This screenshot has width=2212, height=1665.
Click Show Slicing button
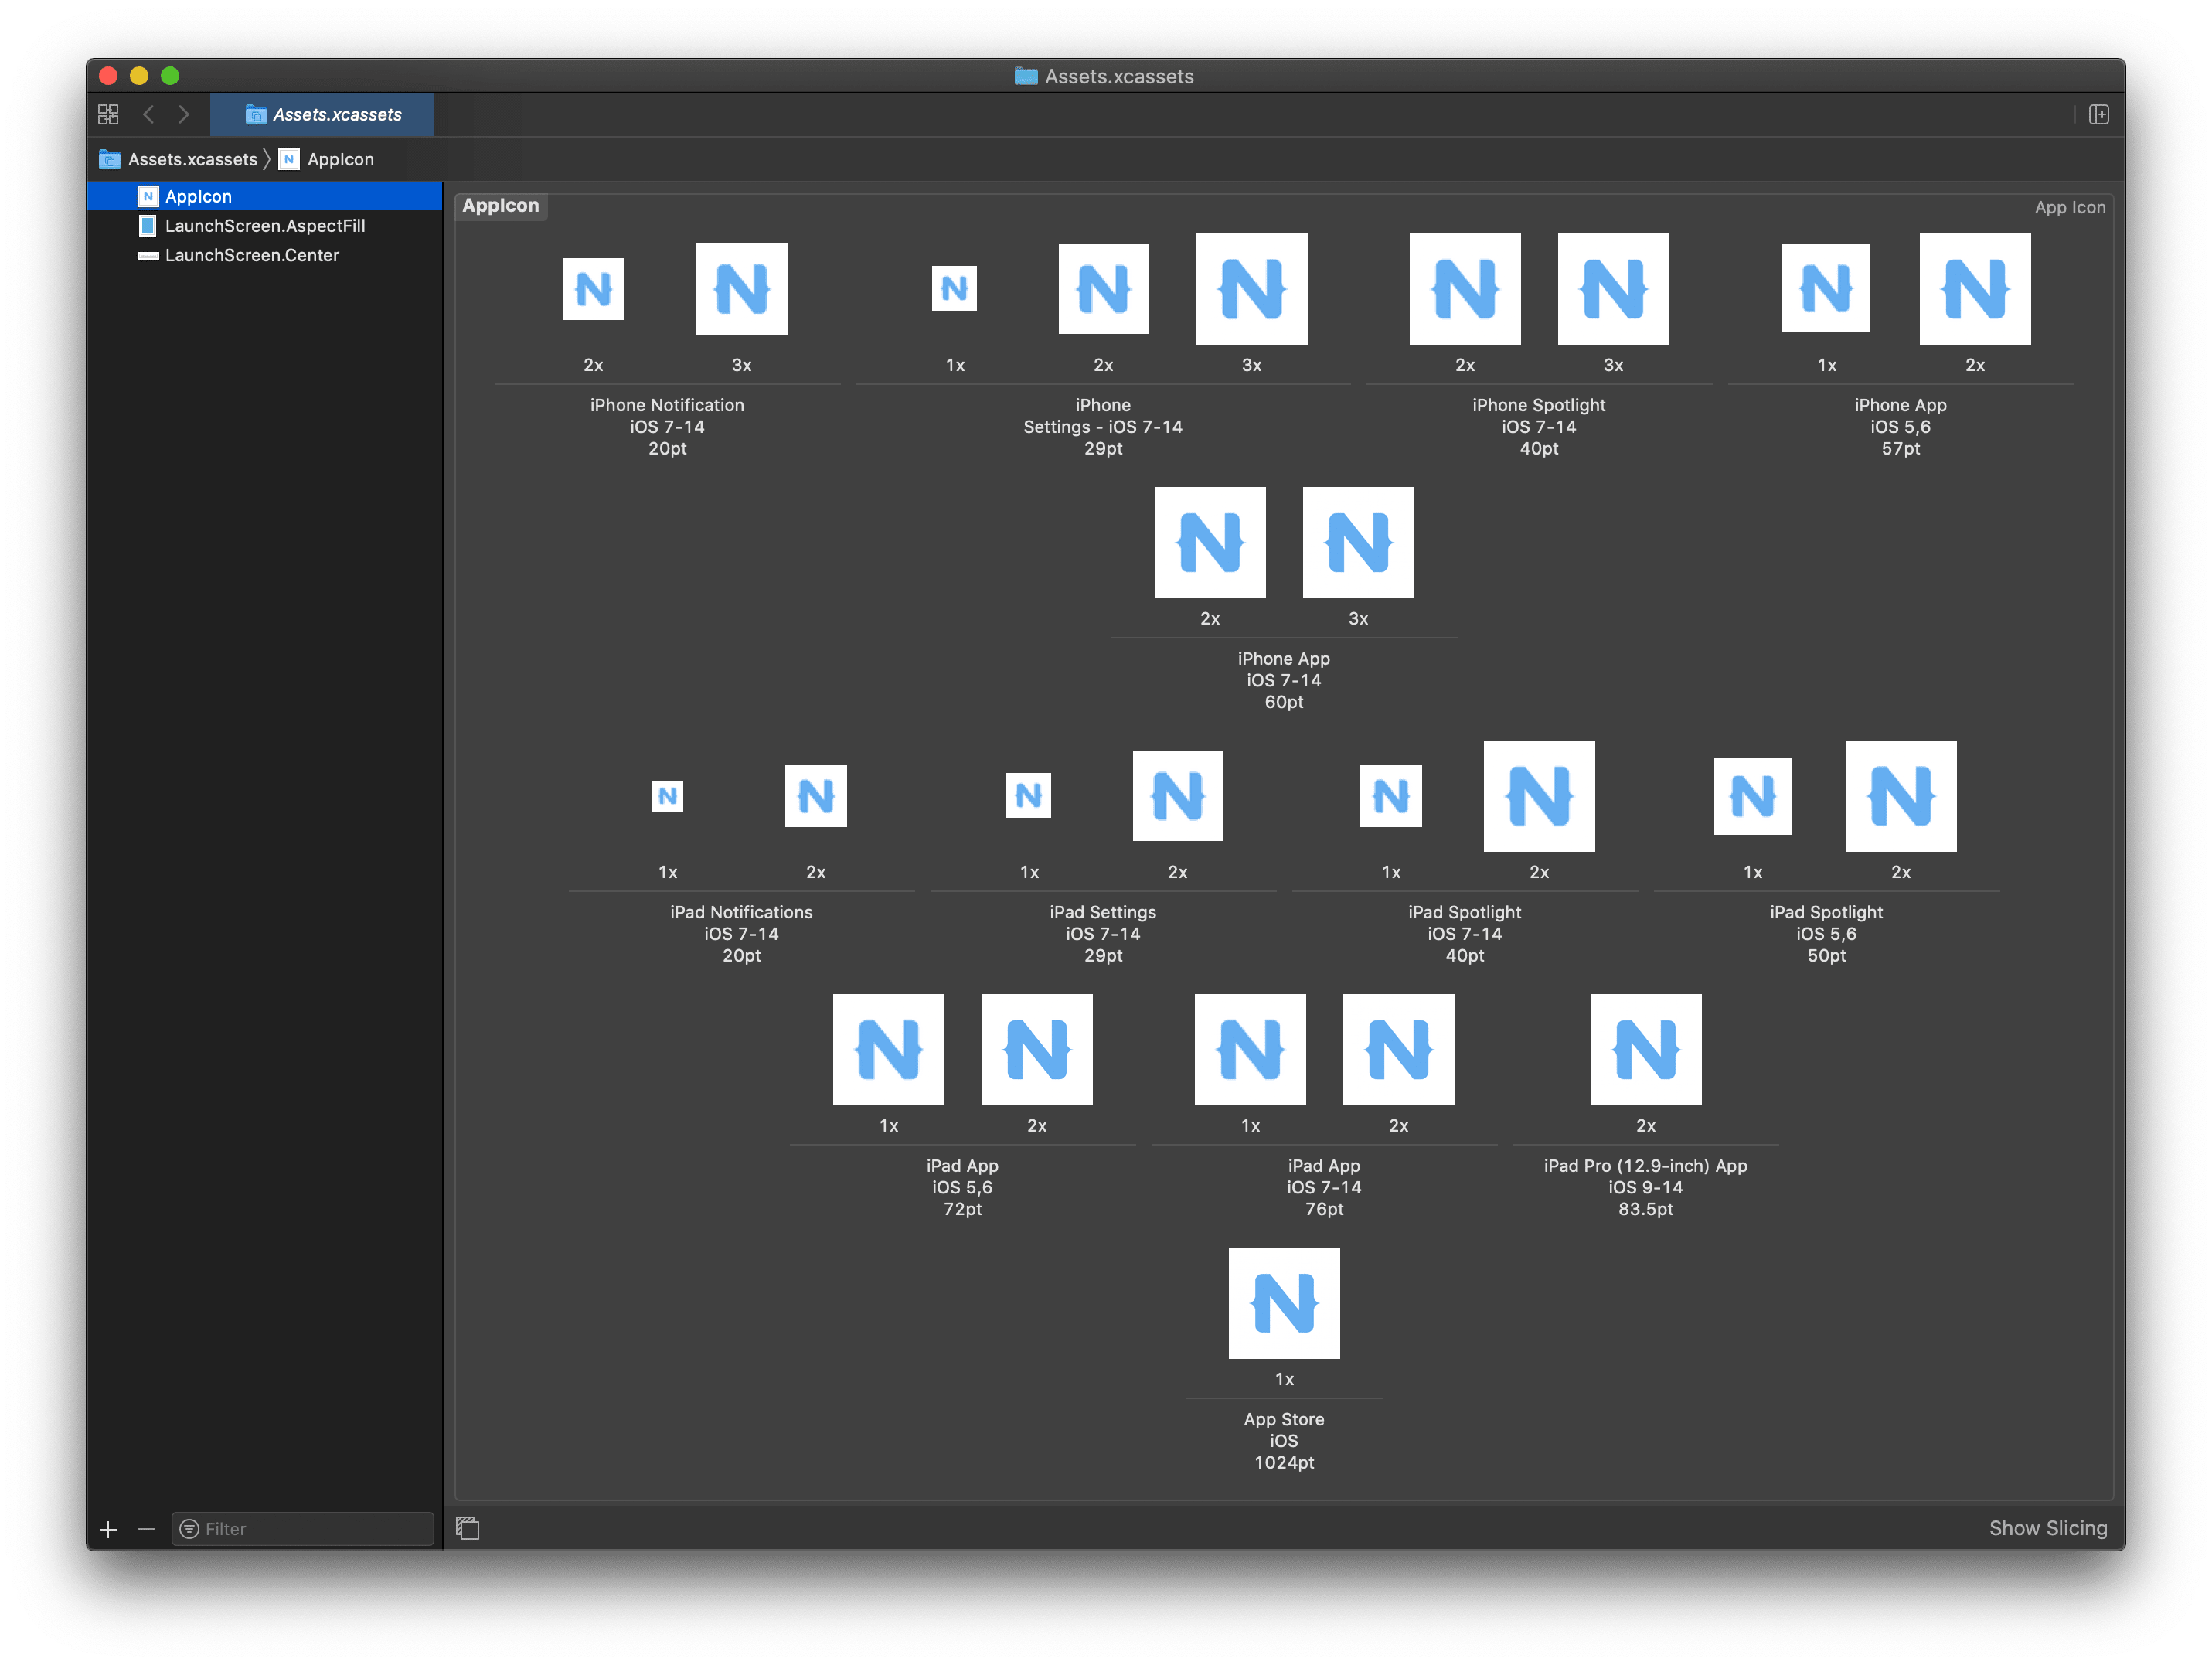[2047, 1528]
